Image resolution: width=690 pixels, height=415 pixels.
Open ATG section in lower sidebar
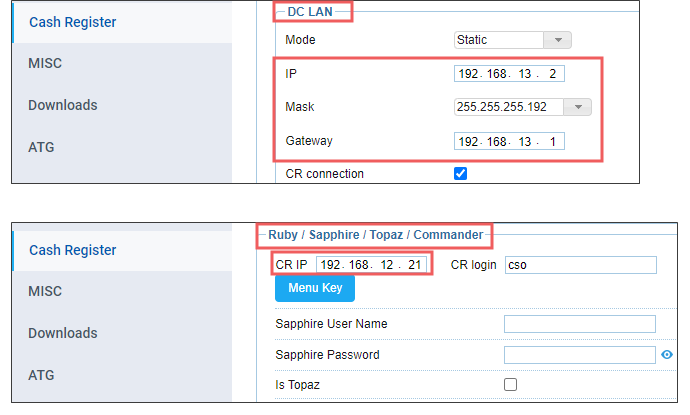(x=41, y=375)
